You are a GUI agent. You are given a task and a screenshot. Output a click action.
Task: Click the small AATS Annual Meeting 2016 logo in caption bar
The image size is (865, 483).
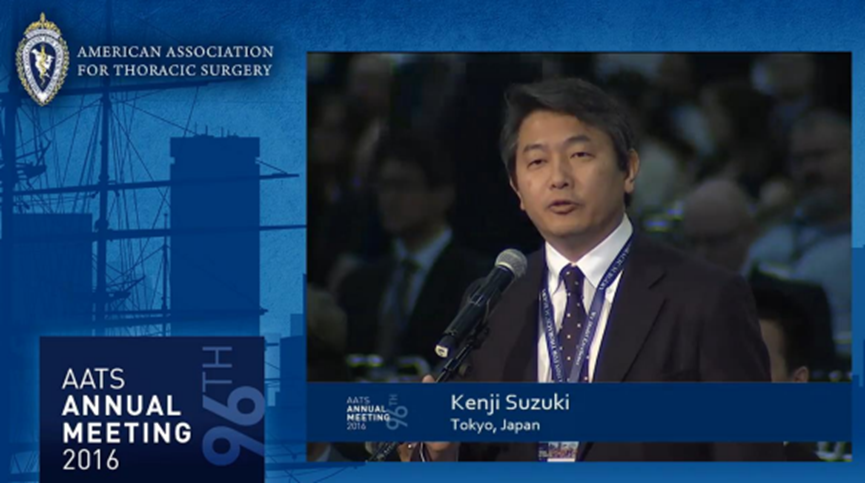tap(377, 412)
